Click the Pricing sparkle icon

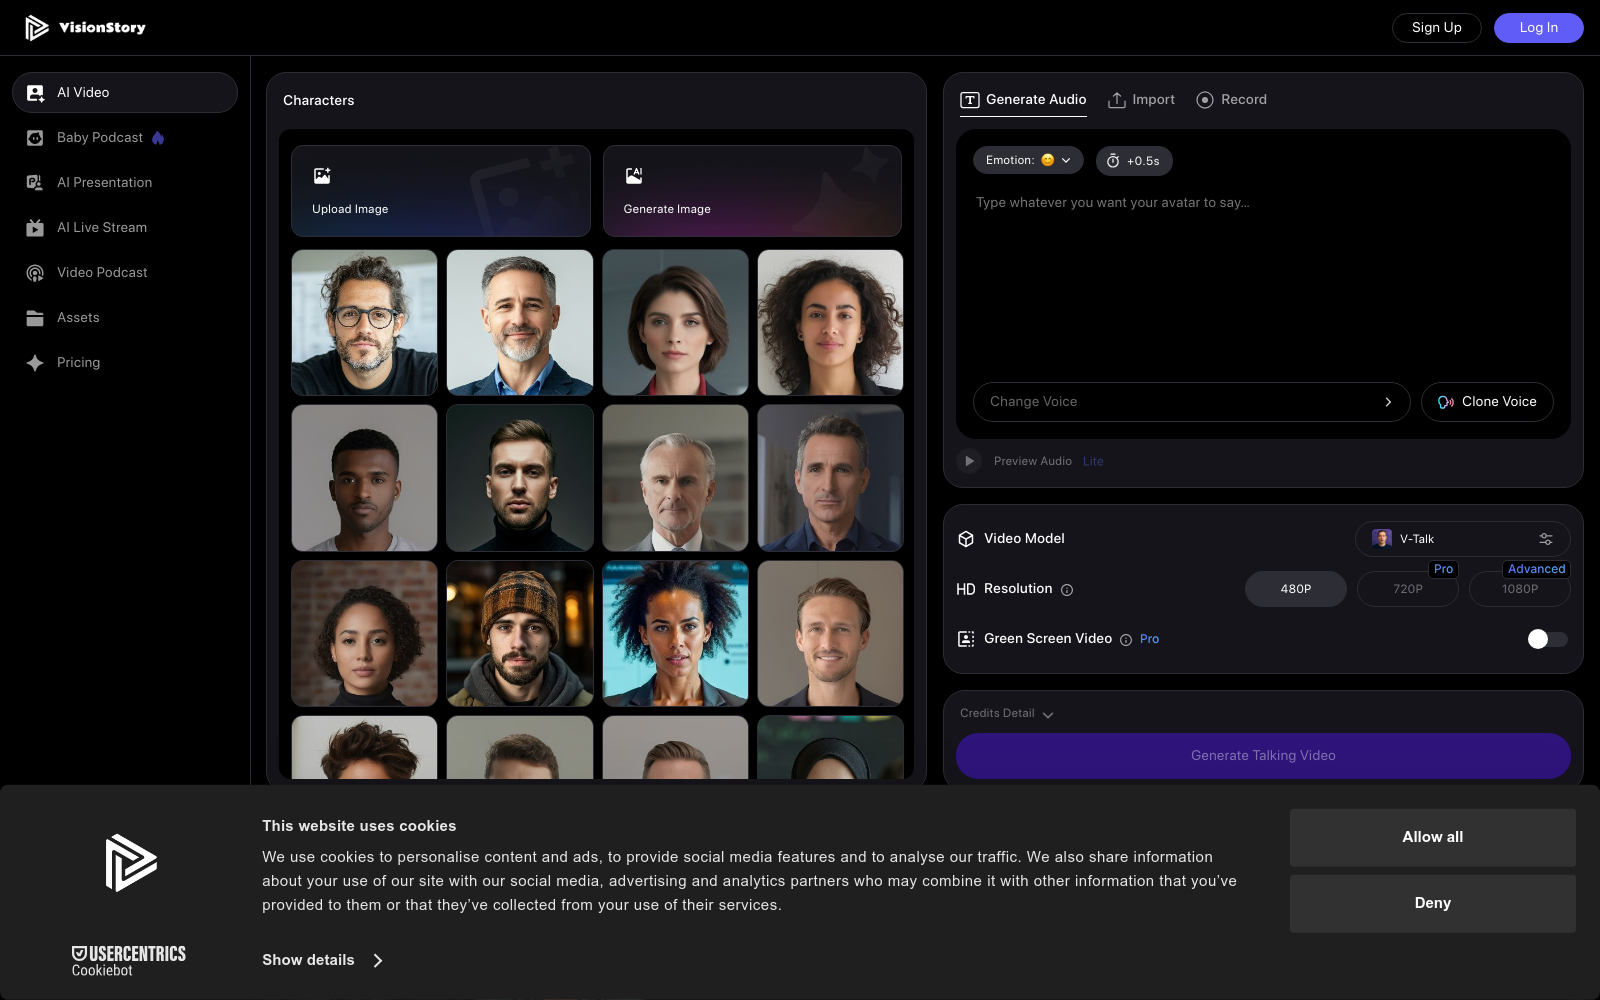click(35, 363)
